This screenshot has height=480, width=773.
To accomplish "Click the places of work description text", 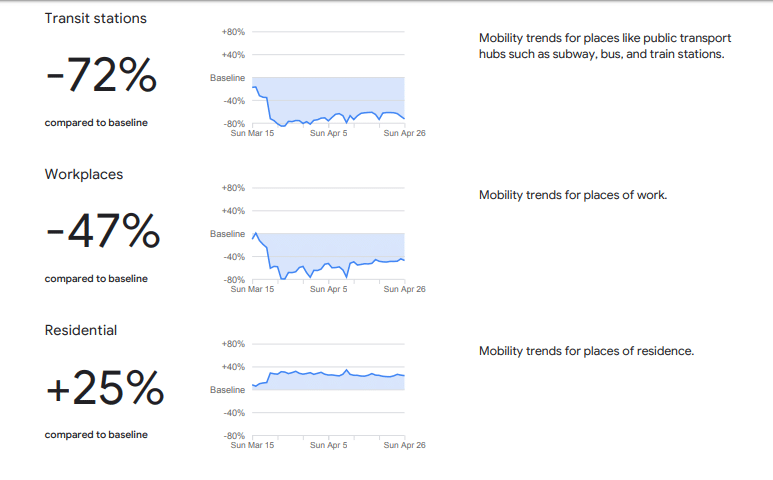I will pyautogui.click(x=573, y=195).
